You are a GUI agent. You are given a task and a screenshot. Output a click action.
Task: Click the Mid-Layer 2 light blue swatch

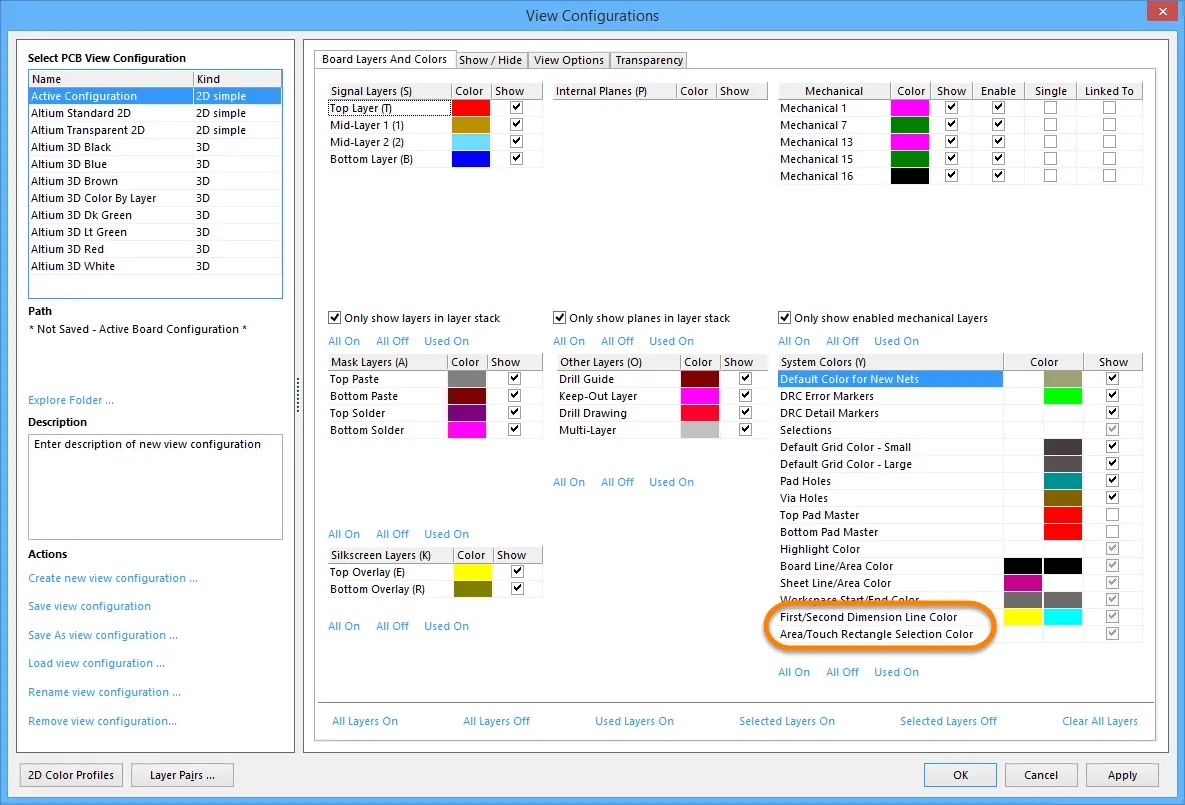(x=471, y=142)
